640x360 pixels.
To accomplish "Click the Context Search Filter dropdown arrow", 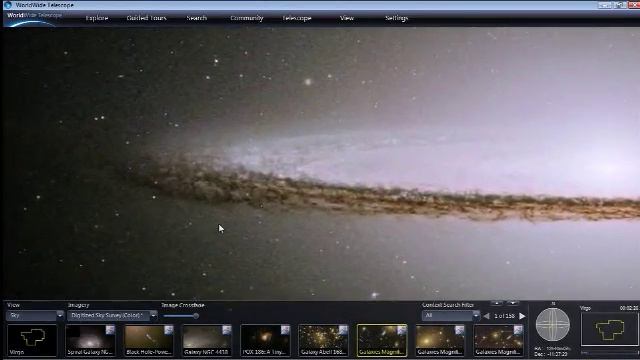I will click(x=476, y=316).
